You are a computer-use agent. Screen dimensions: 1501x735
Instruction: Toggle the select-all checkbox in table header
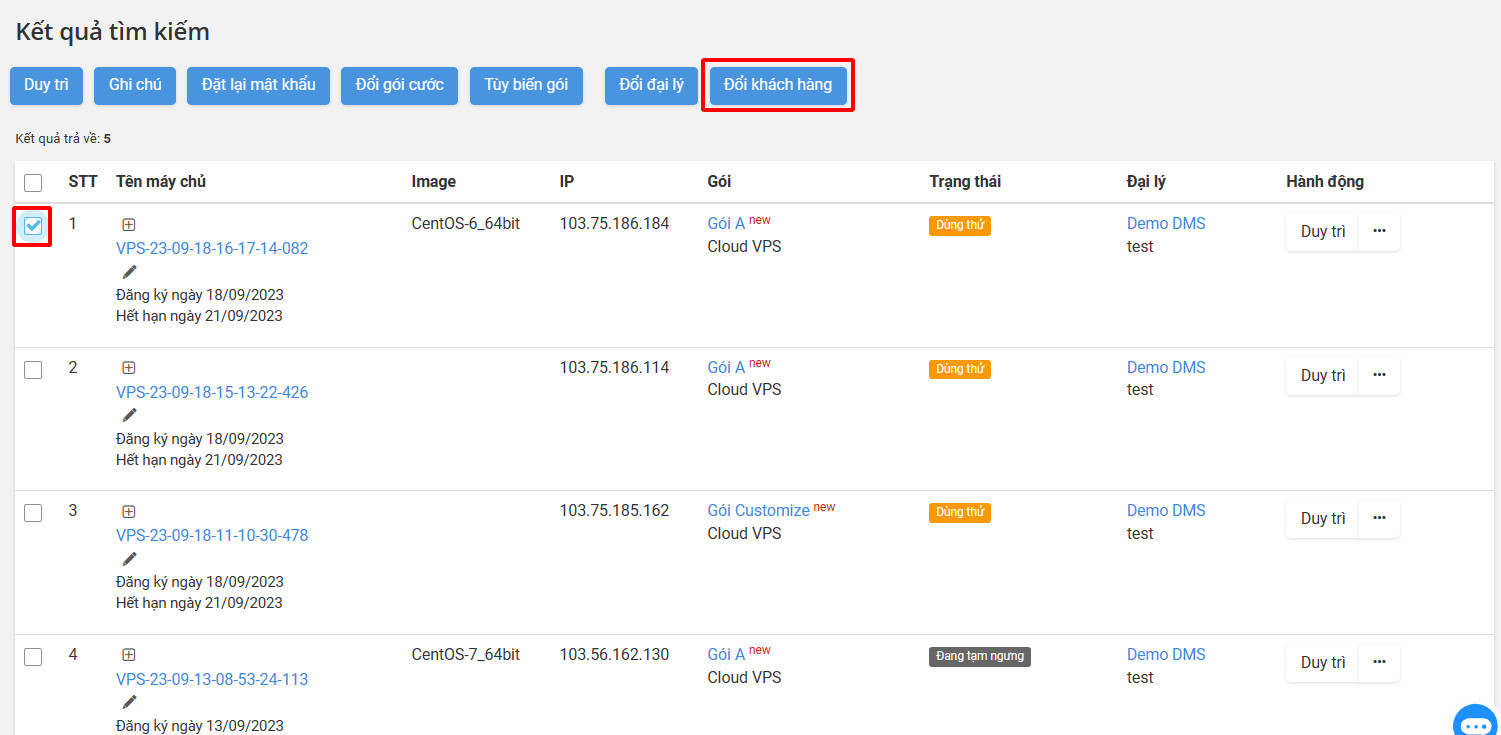pos(33,183)
